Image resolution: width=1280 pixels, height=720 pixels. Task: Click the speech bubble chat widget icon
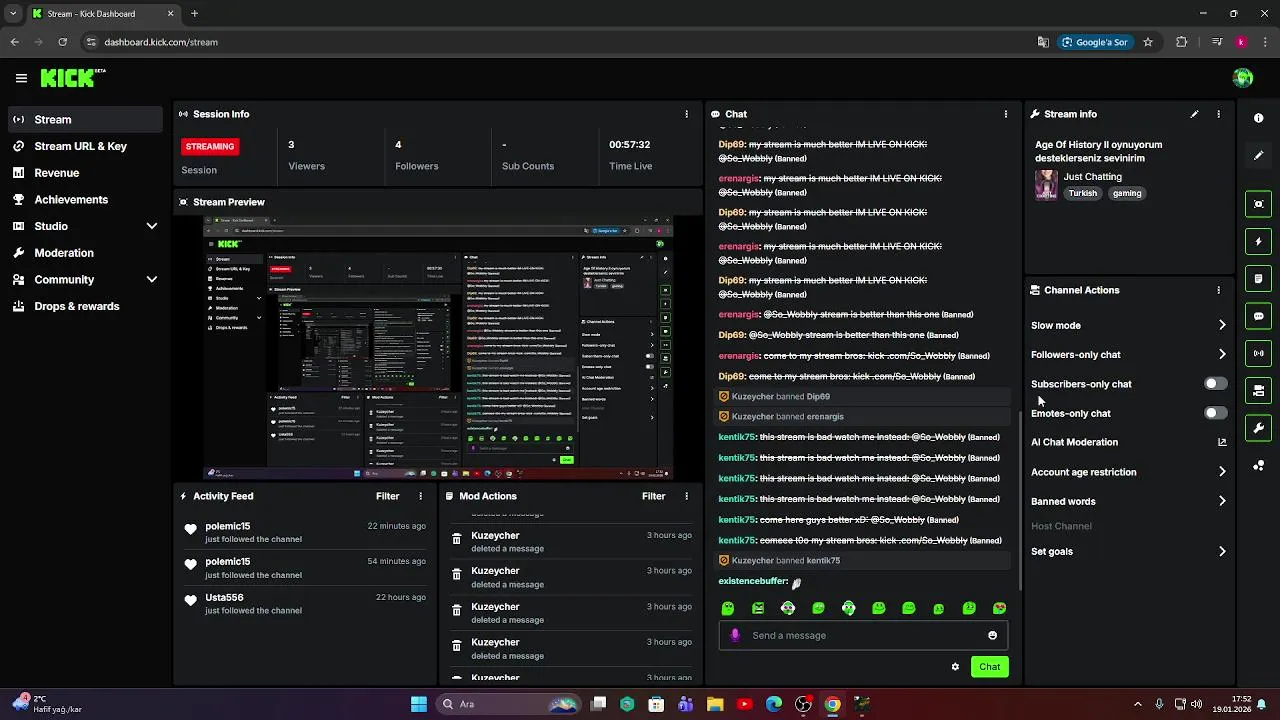(x=1258, y=316)
